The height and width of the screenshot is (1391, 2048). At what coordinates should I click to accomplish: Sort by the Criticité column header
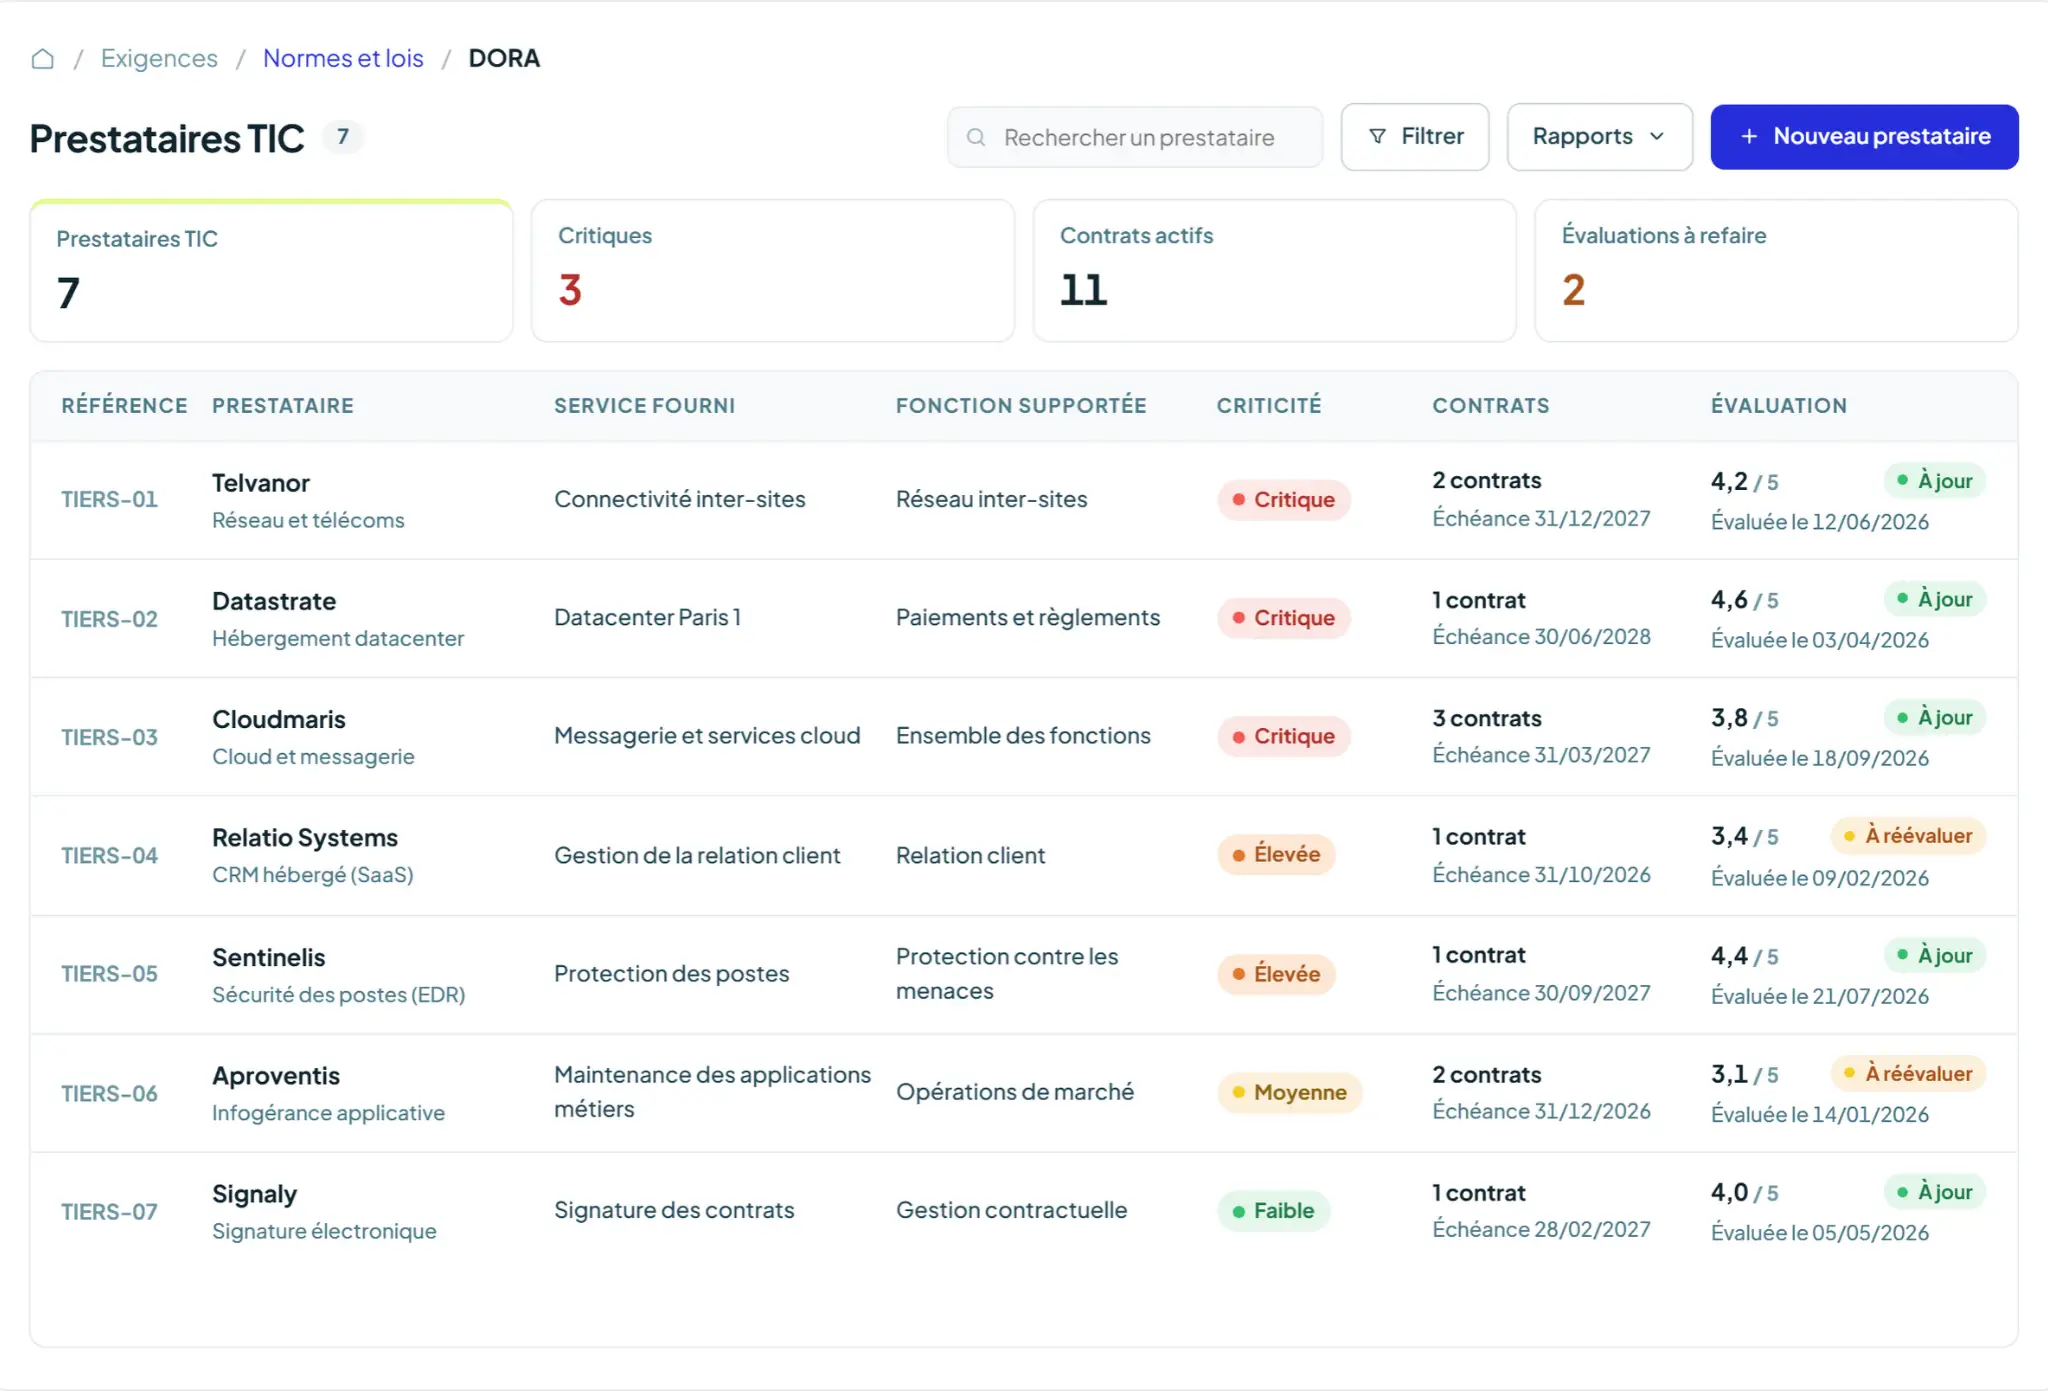[x=1269, y=405]
